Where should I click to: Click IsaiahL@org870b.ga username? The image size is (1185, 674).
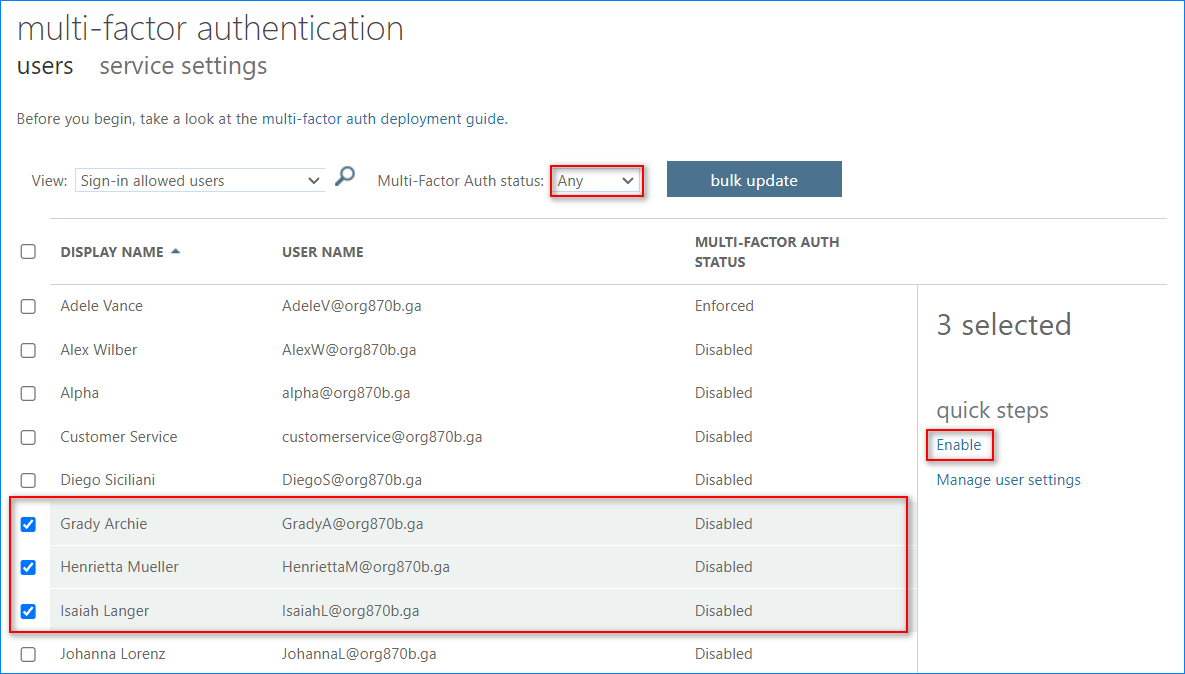tap(350, 611)
